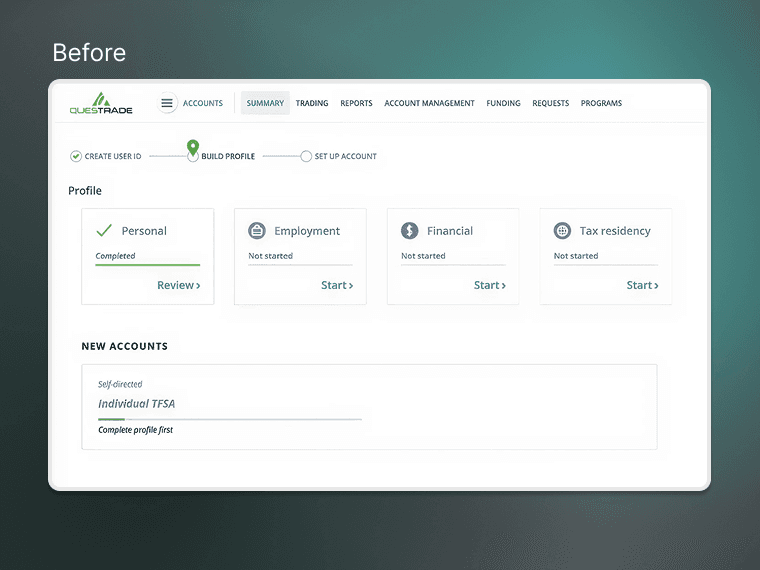Open the Accounts menu label
The height and width of the screenshot is (570, 760).
[203, 103]
